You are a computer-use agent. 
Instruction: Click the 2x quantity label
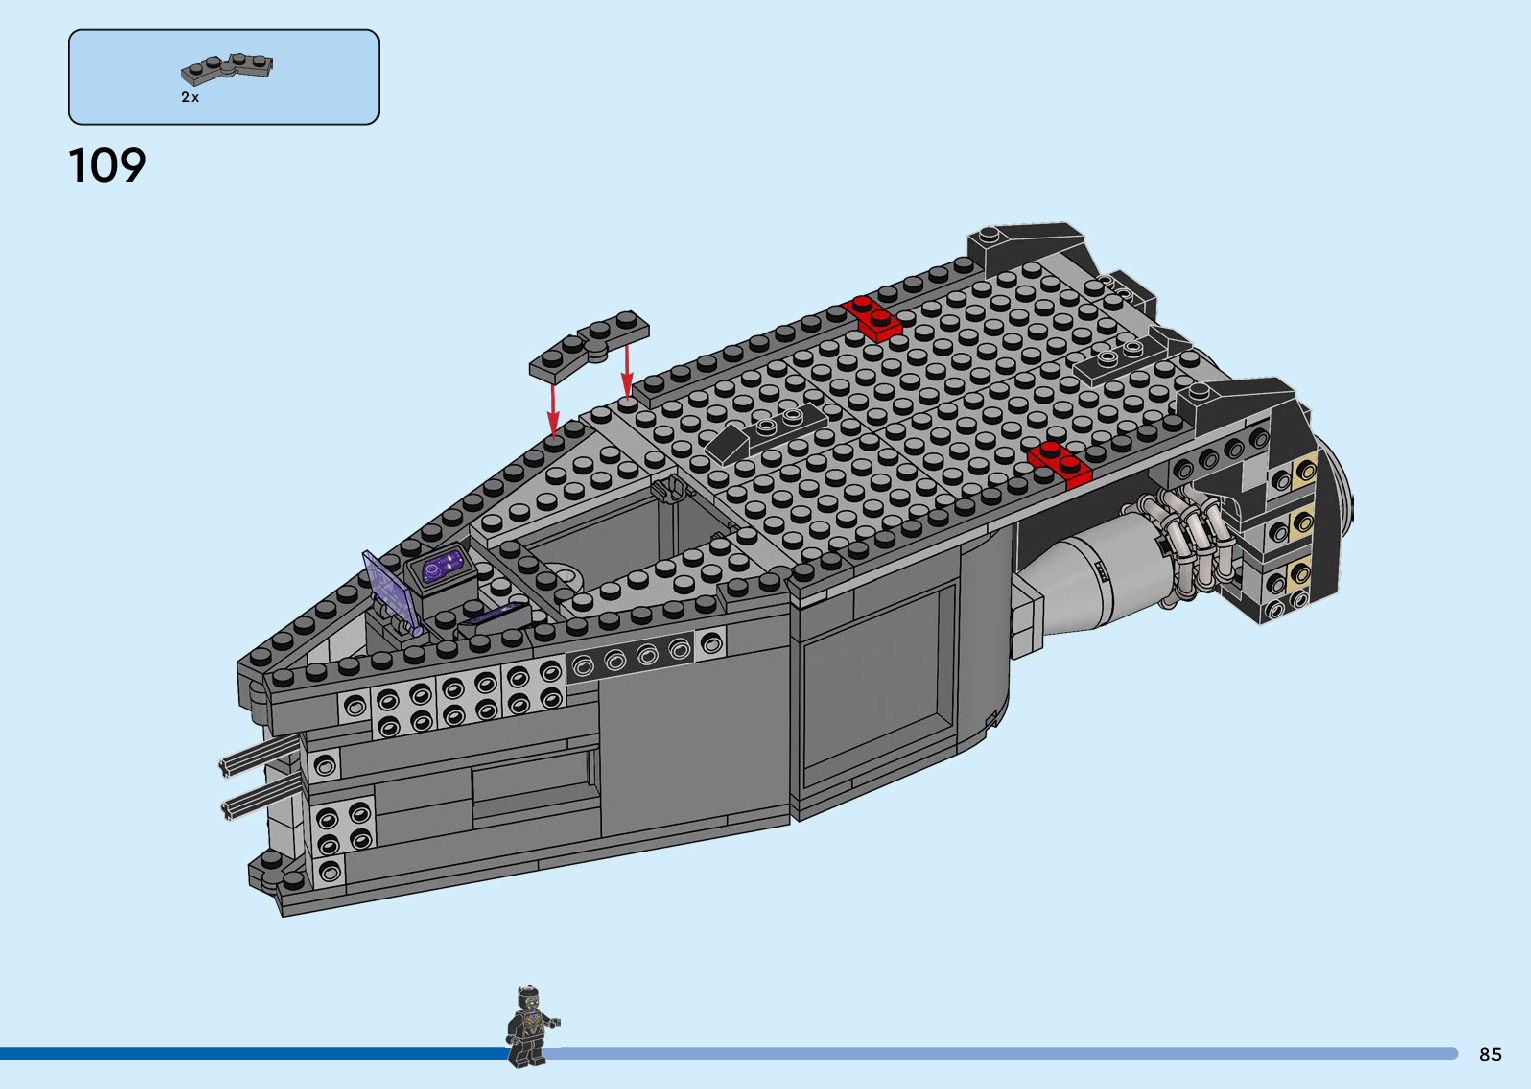tap(190, 97)
